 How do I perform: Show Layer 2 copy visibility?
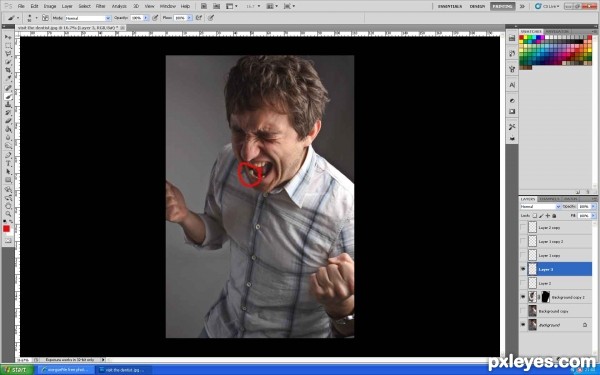(523, 227)
